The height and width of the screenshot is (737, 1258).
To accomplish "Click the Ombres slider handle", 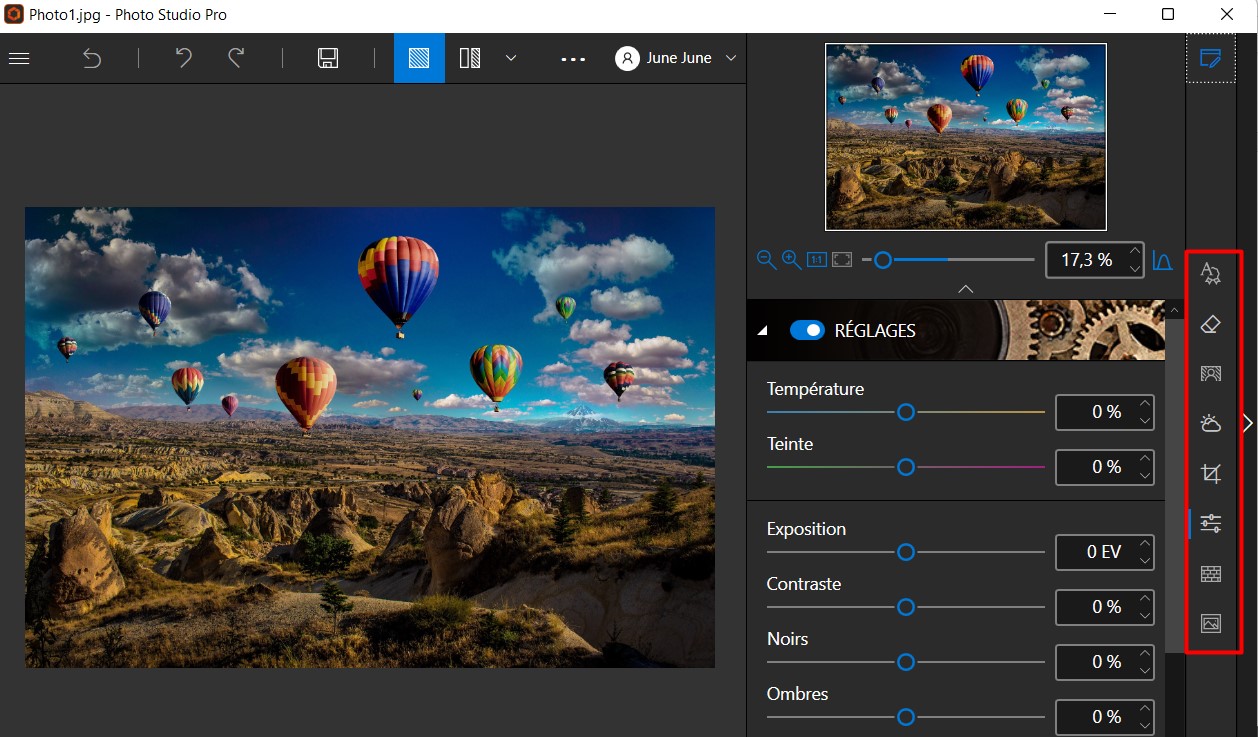I will click(906, 717).
